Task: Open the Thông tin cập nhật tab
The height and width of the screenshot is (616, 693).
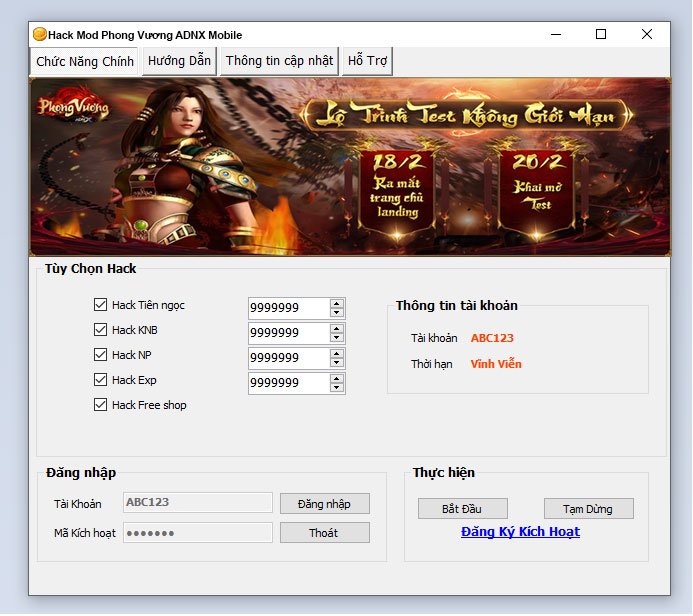Action: (x=279, y=61)
